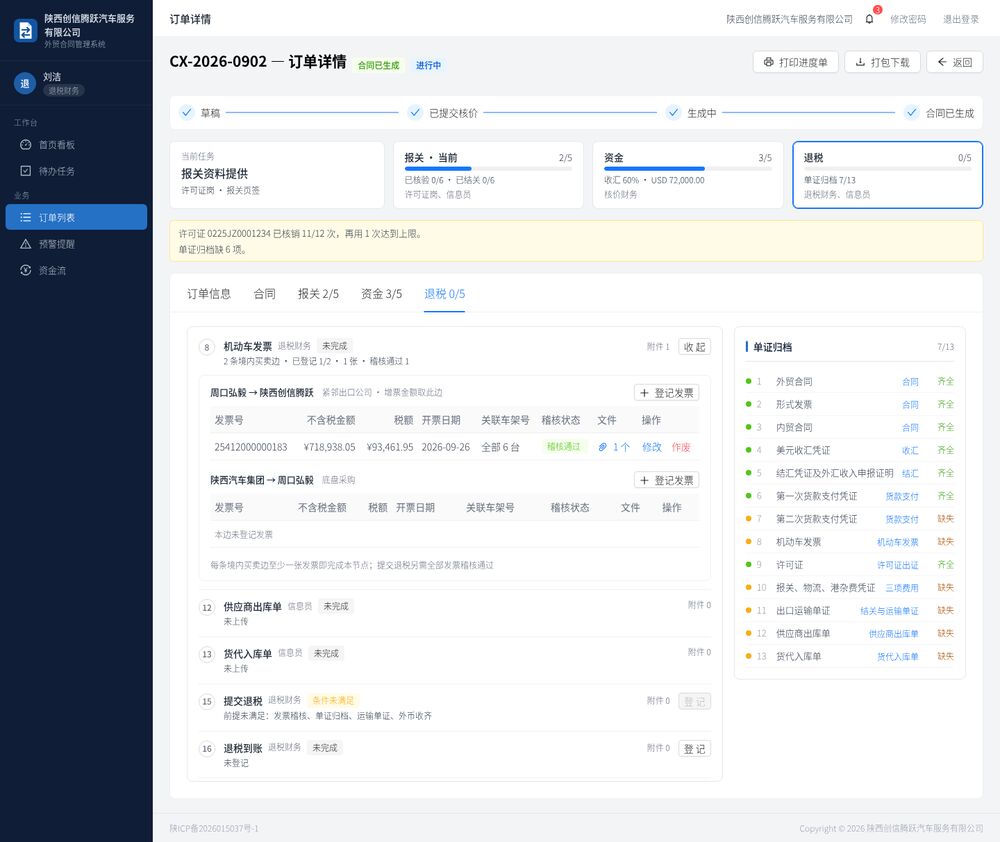Open the 机动车发票 link in 单证归档

pos(897,542)
